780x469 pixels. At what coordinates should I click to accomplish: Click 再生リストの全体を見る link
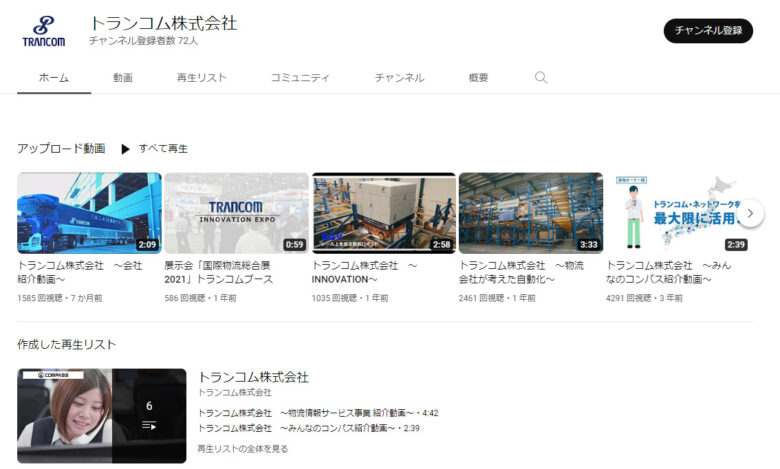(243, 449)
